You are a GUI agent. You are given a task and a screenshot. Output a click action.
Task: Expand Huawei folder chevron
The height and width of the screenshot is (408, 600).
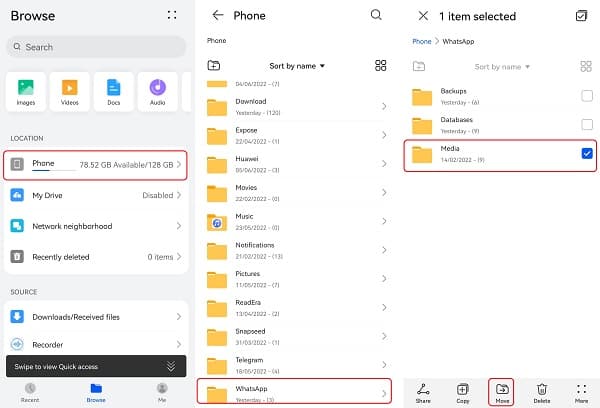point(384,164)
